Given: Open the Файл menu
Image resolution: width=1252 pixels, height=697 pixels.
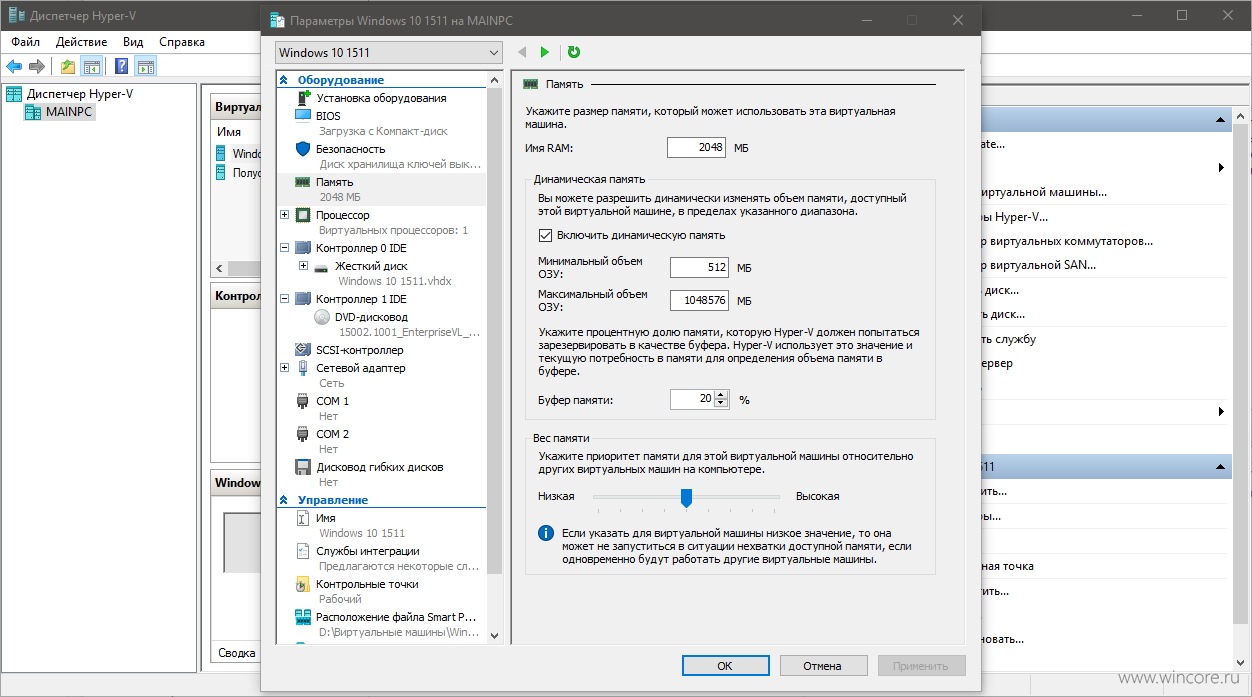Looking at the screenshot, I should coord(26,42).
